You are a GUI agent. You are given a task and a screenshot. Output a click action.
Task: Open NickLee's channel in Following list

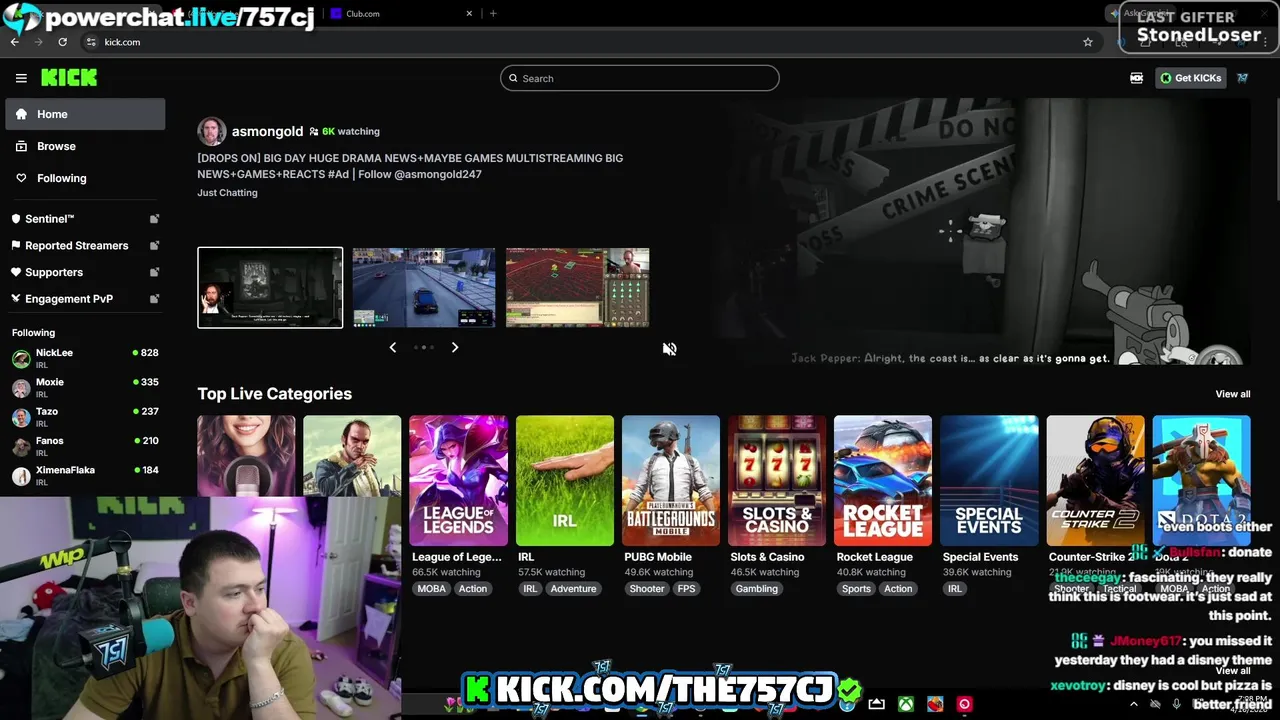click(85, 359)
